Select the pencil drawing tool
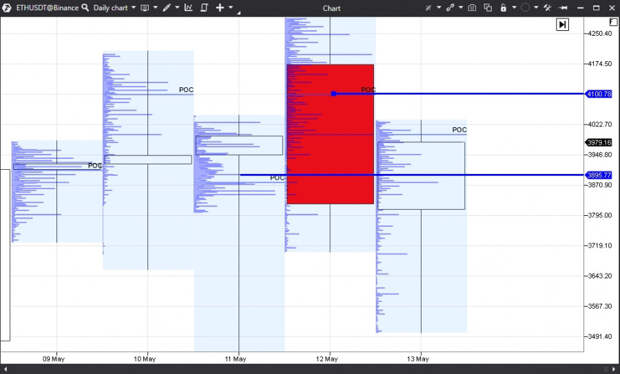The width and height of the screenshot is (620, 374). coord(166,8)
